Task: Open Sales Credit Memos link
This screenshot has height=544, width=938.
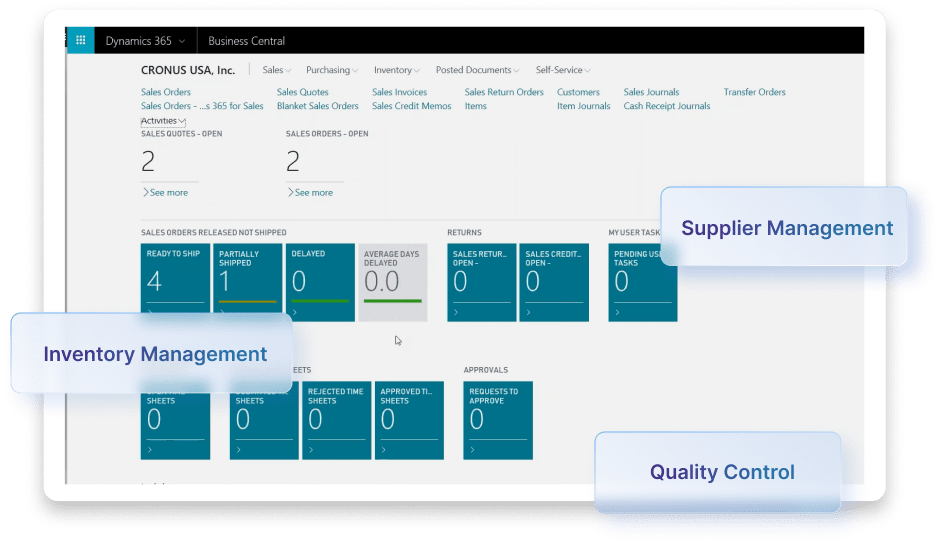Action: tap(412, 106)
